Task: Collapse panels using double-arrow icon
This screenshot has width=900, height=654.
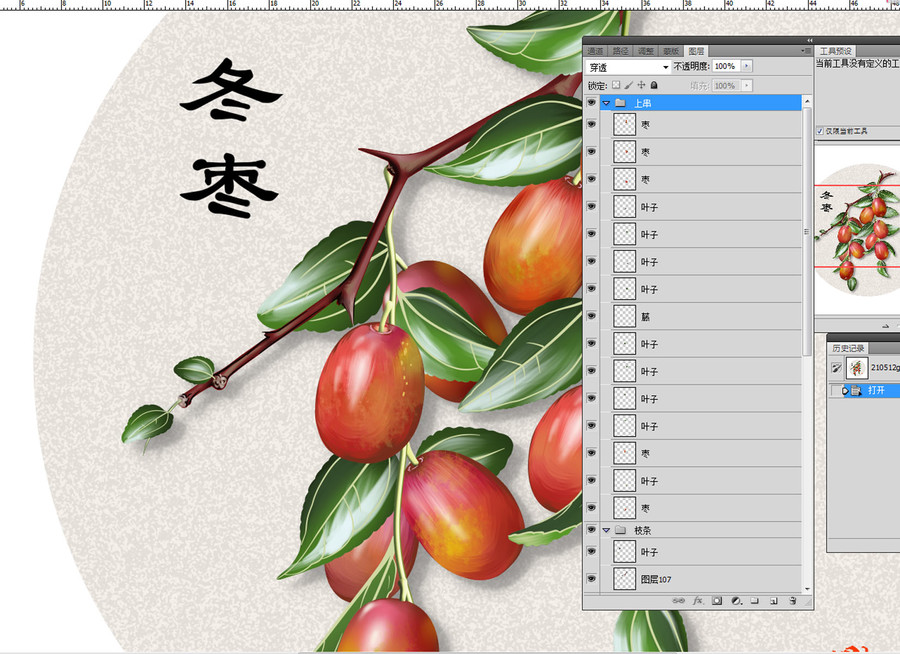Action: pos(810,40)
